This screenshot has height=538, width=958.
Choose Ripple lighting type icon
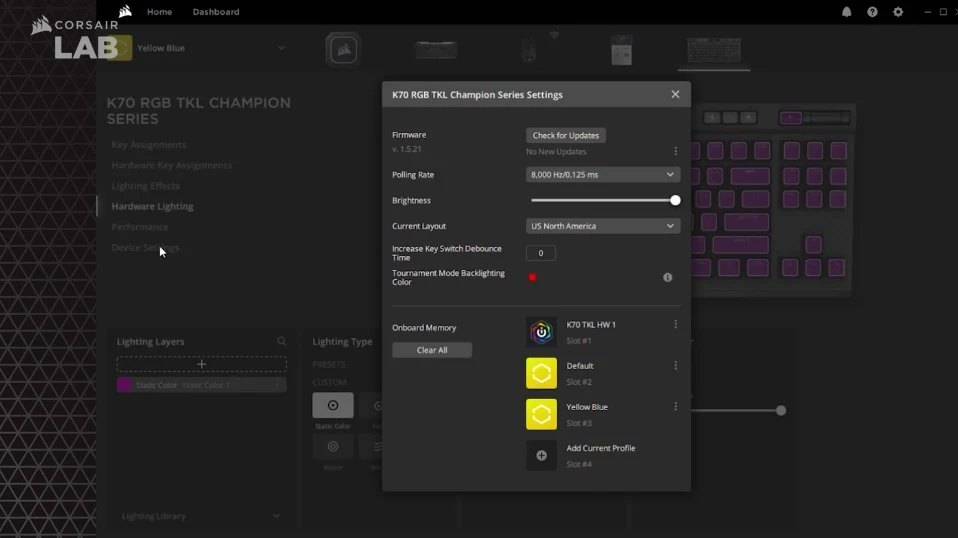tap(333, 447)
